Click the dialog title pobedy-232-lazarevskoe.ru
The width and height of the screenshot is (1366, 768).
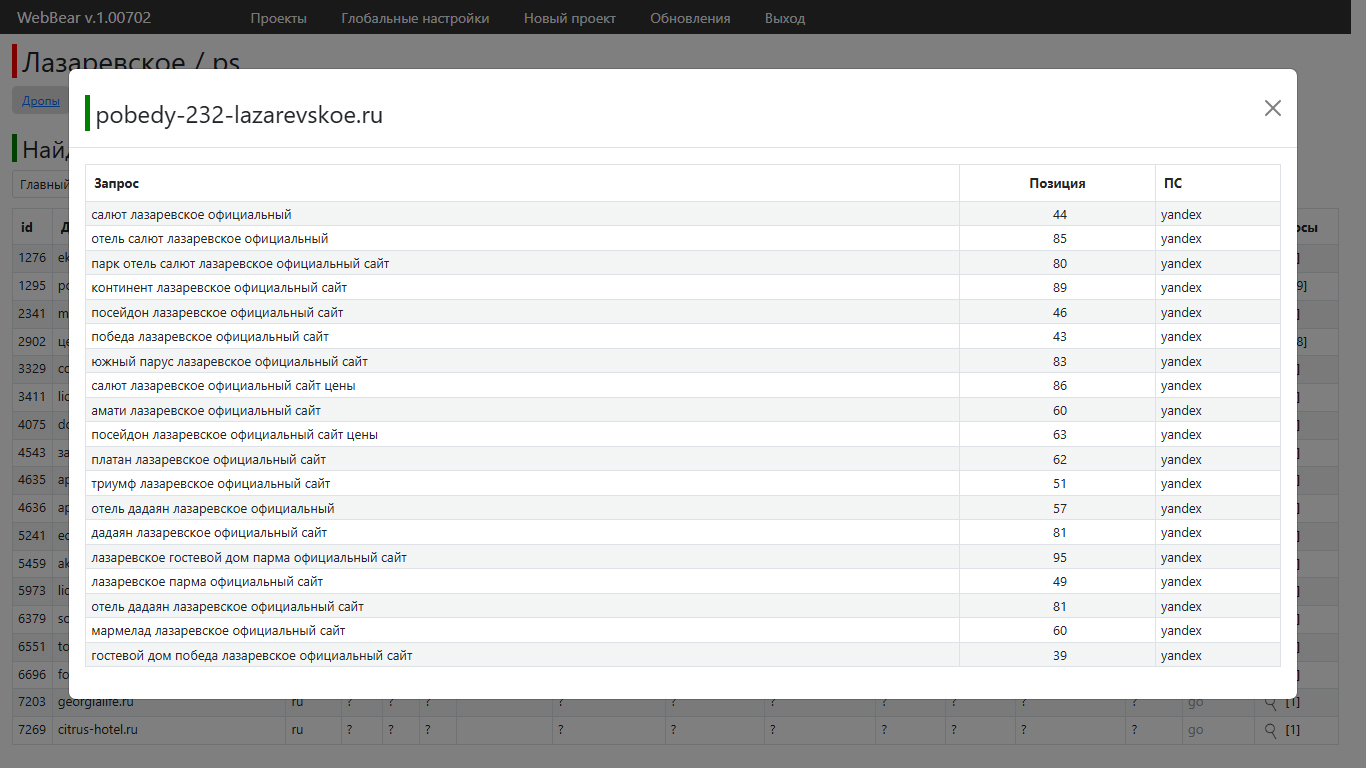pyautogui.click(x=239, y=115)
